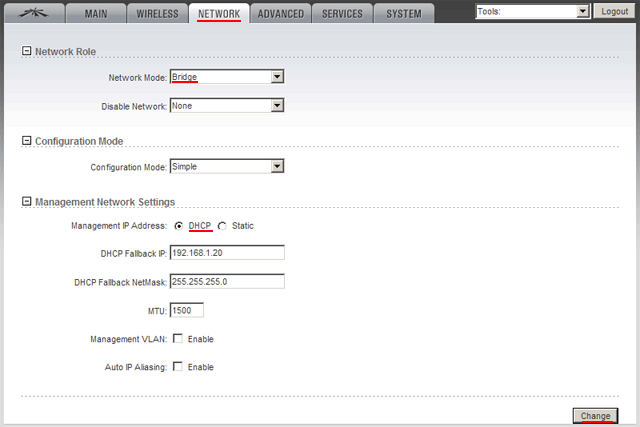Screen dimensions: 640x427
Task: Click the MTU input field
Action: pos(187,310)
